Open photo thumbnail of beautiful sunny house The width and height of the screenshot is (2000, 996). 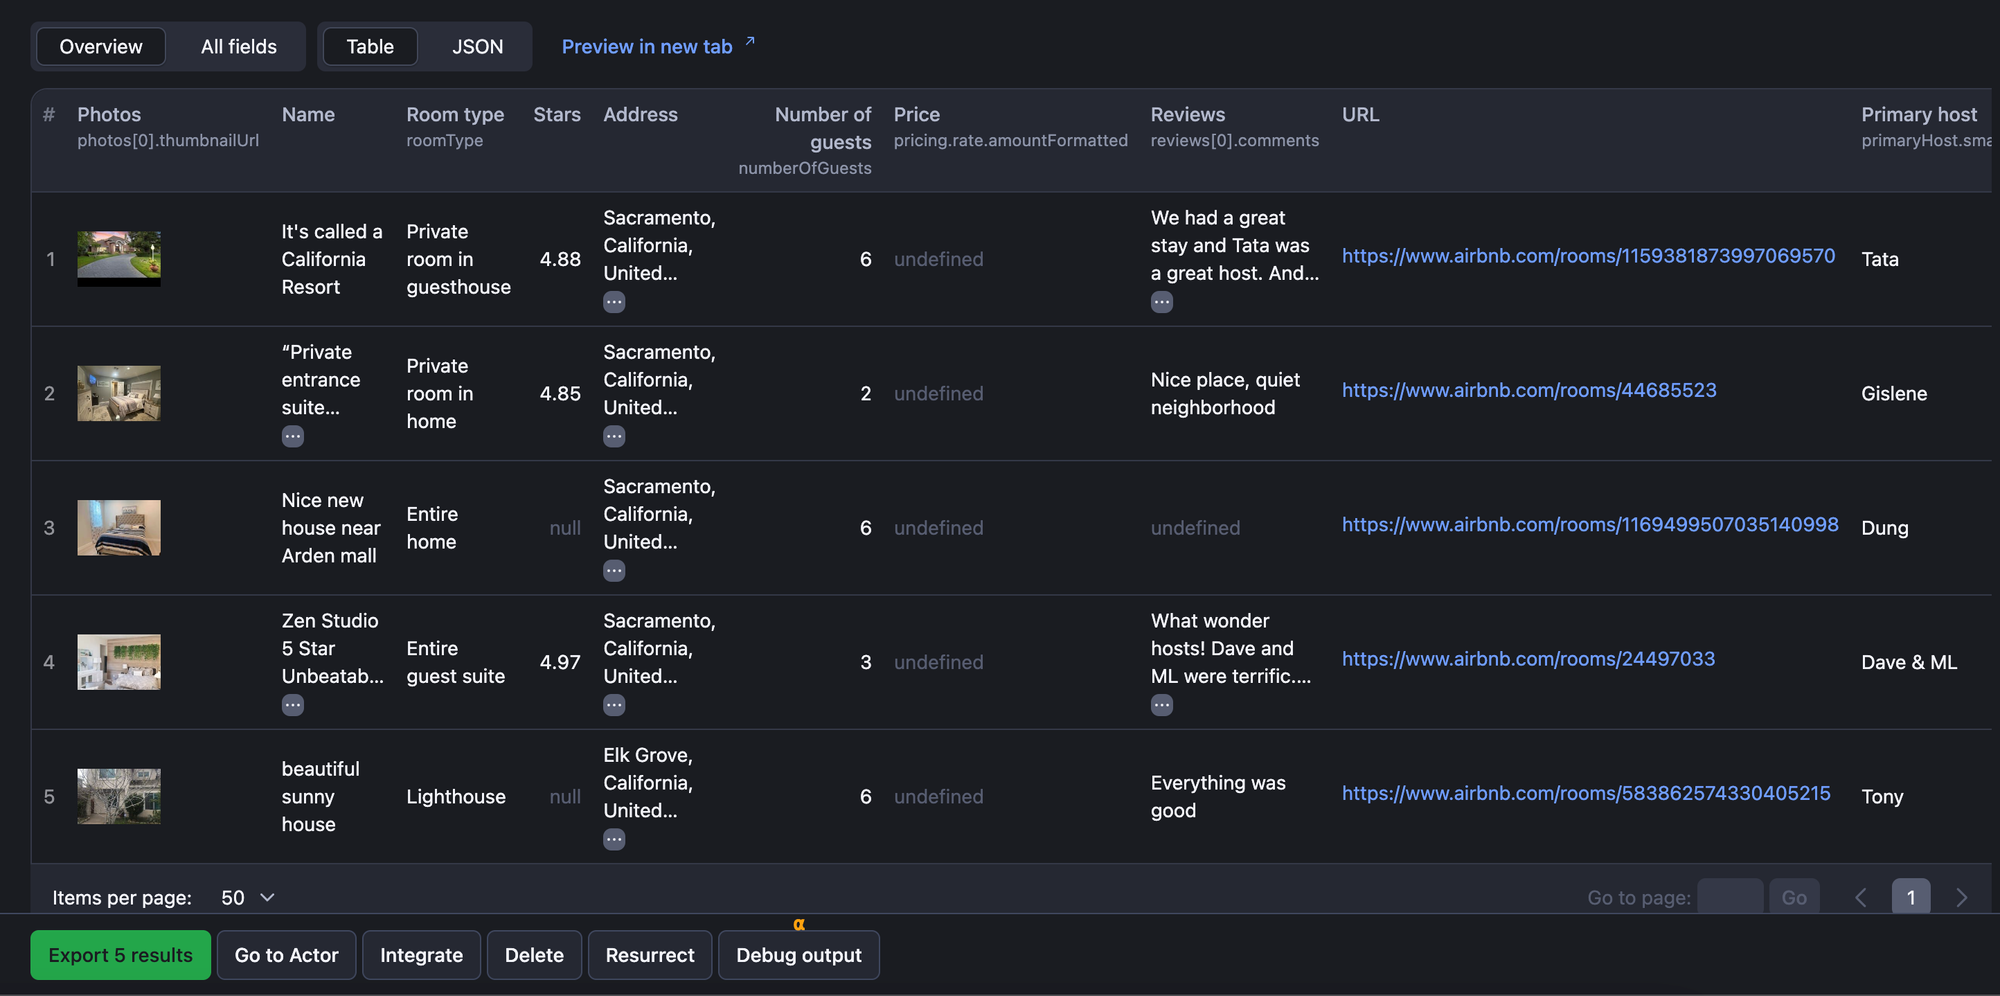(119, 796)
